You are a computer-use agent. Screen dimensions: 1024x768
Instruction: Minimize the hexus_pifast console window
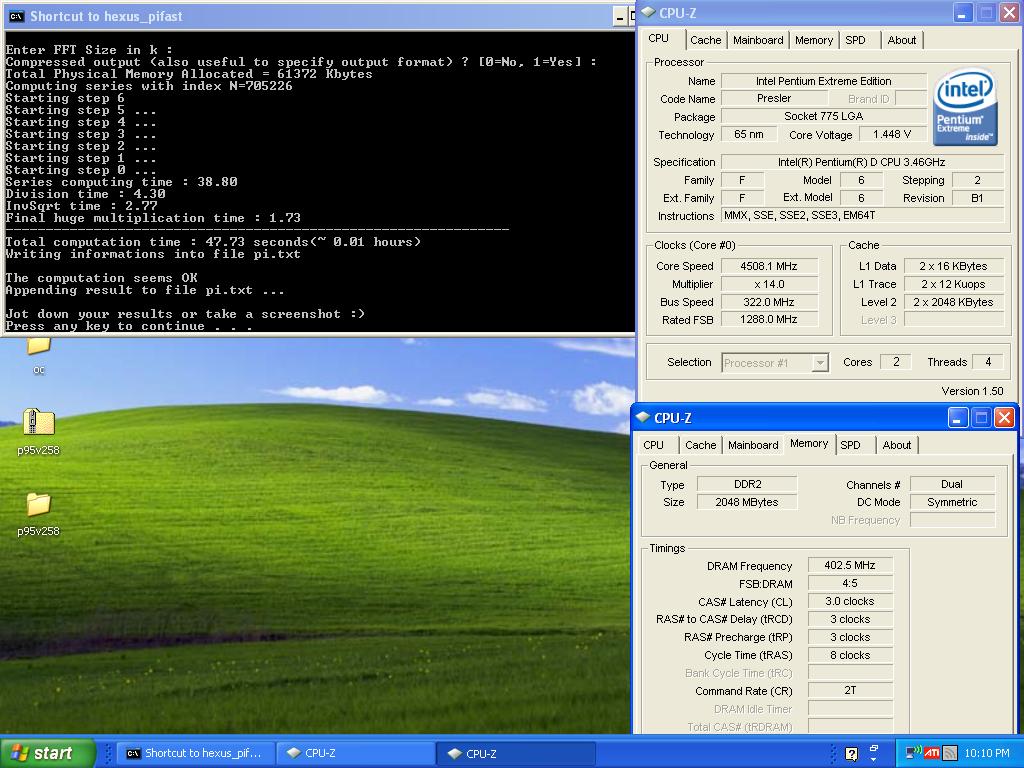(620, 17)
